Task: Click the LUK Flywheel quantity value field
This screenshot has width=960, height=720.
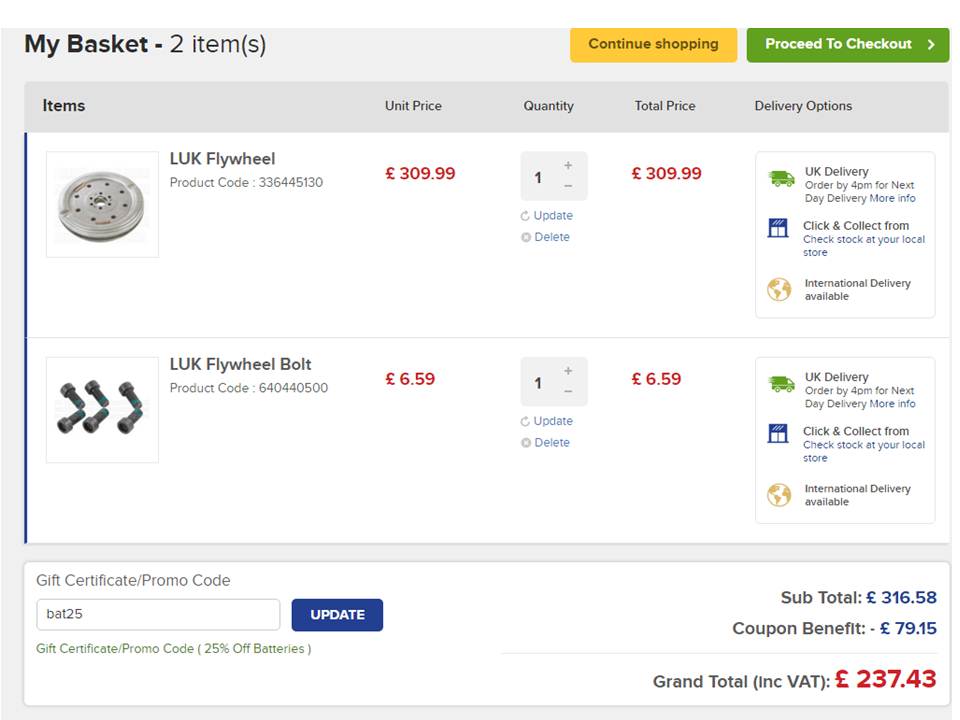Action: click(x=538, y=178)
